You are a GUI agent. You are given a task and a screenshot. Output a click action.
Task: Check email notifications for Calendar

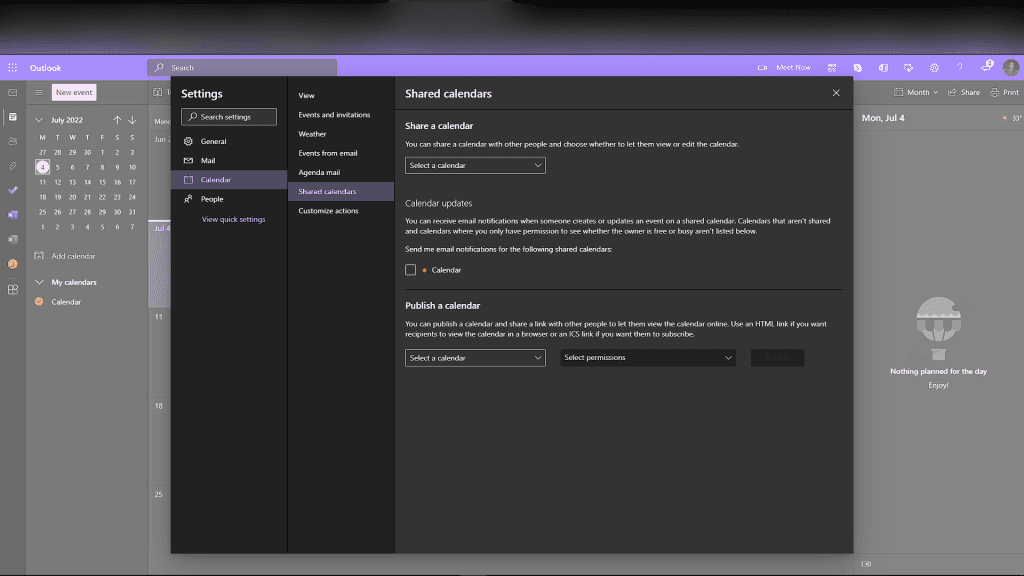[x=410, y=270]
